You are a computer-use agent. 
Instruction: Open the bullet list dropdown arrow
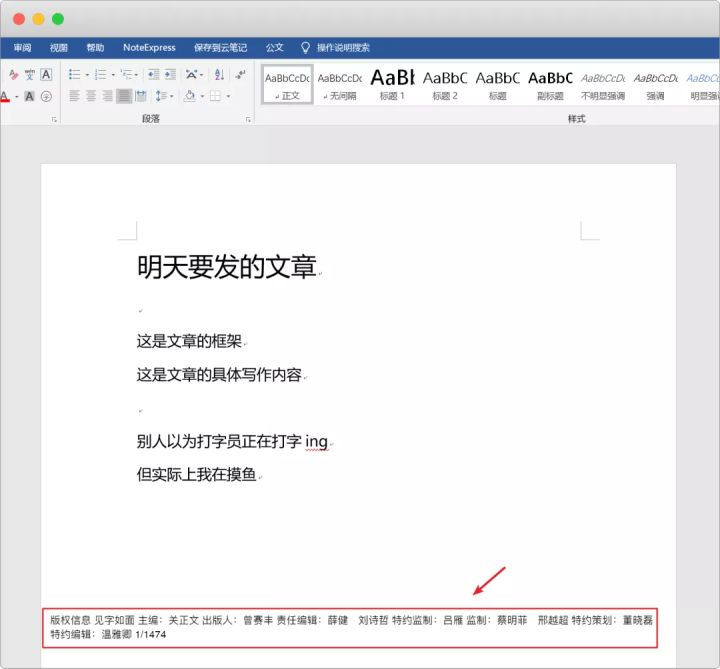click(87, 75)
